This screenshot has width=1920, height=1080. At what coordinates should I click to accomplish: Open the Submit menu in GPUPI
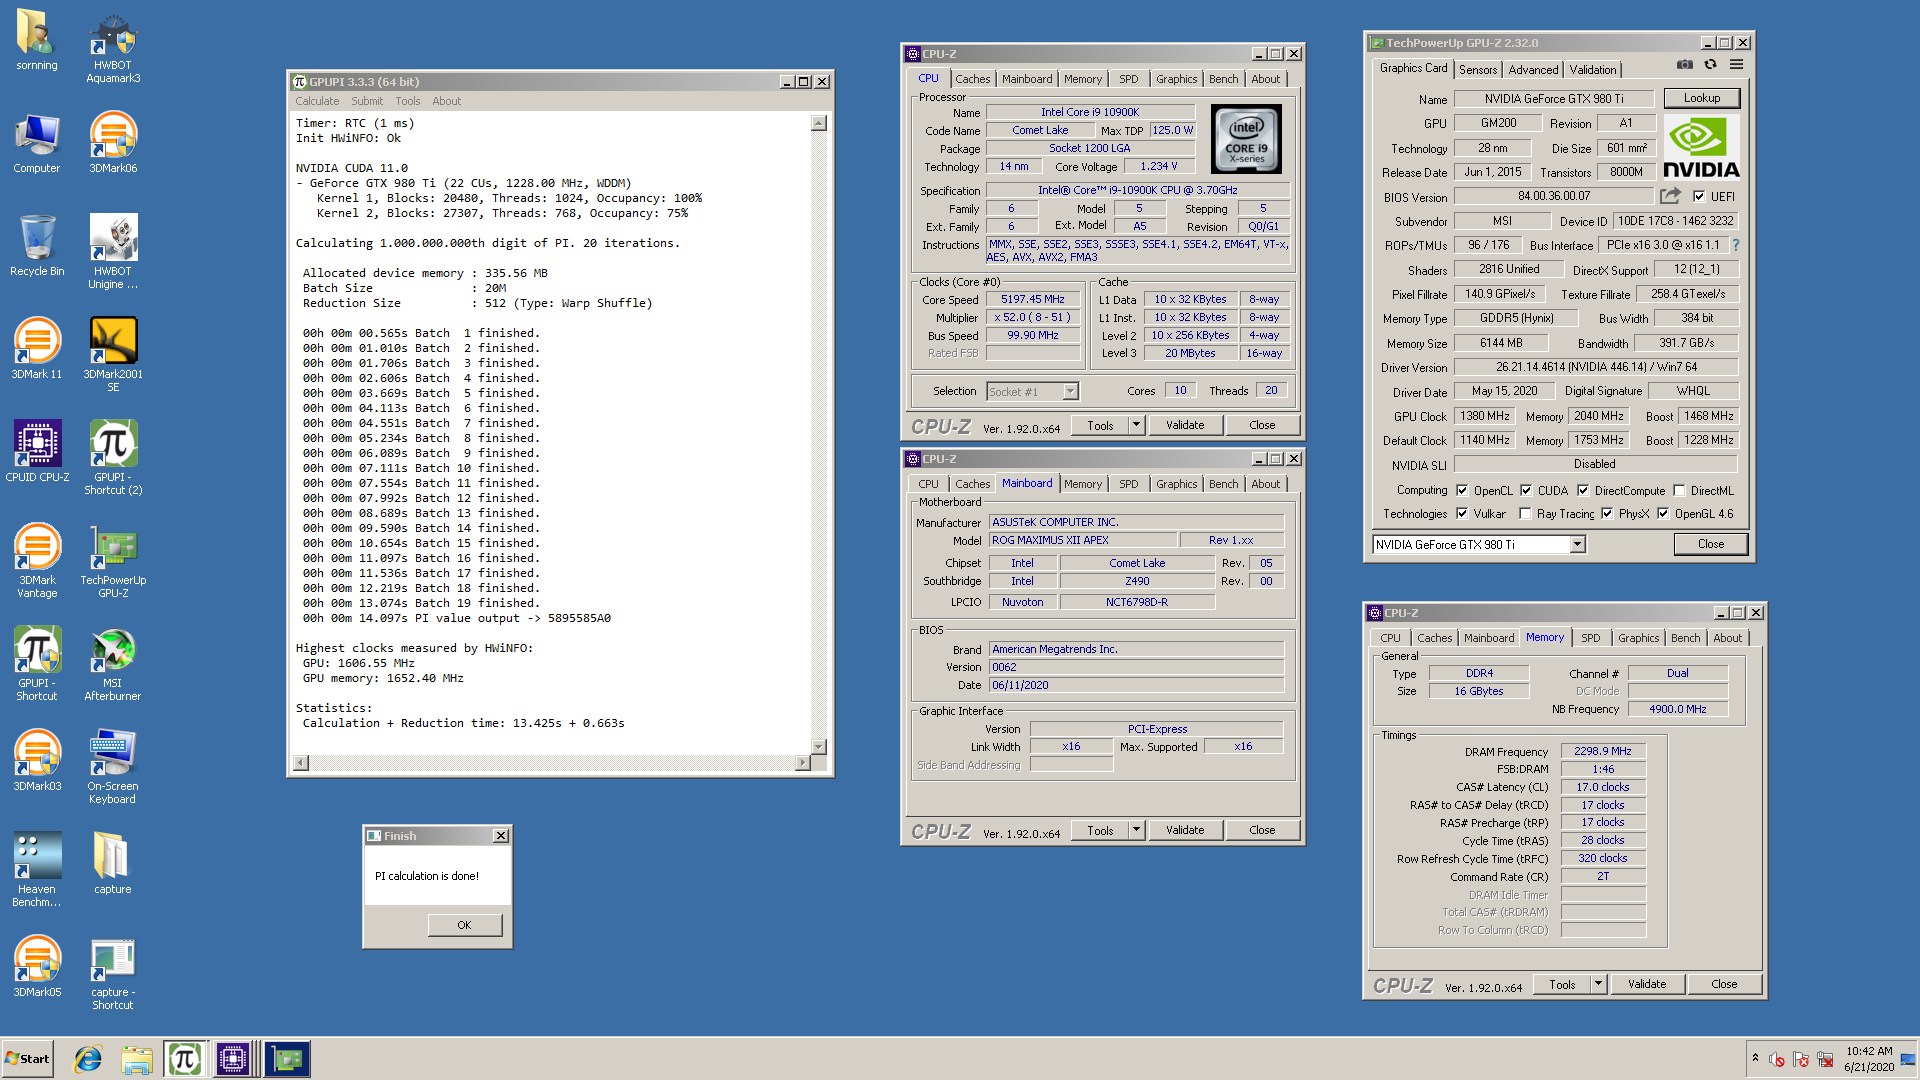pos(367,101)
